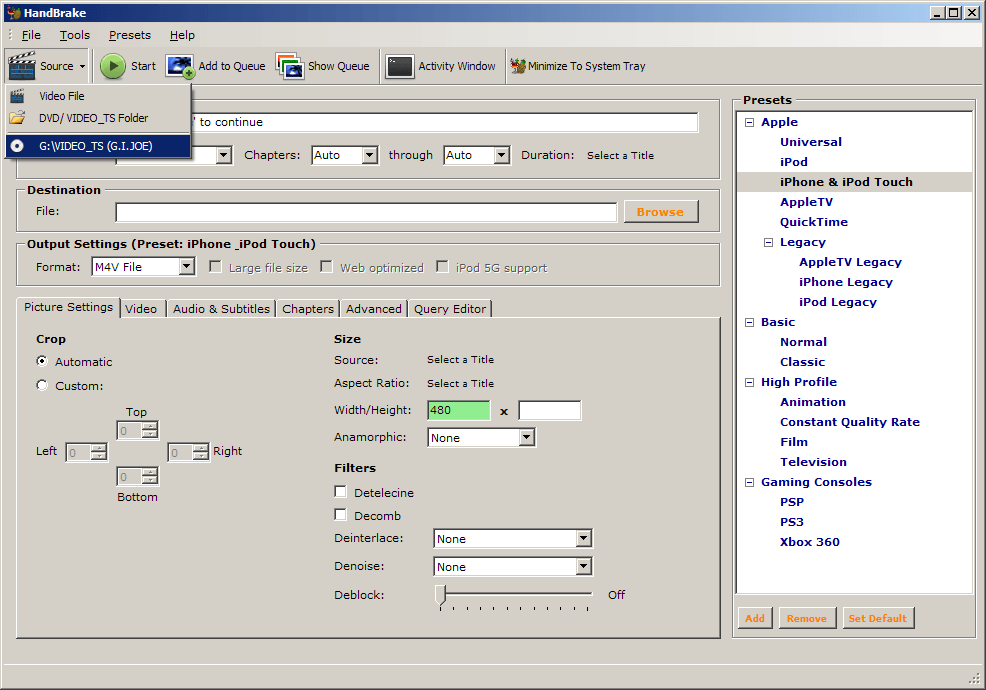
Task: Select the Animation preset
Action: [x=812, y=402]
